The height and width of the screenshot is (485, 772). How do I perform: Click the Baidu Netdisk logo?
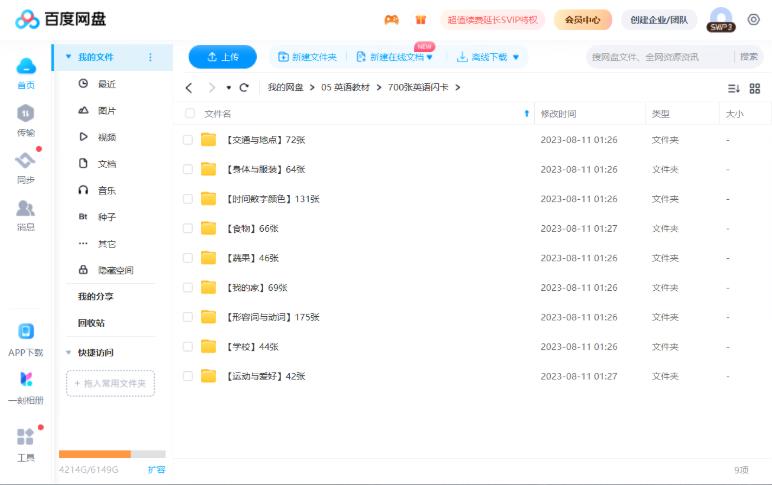click(61, 19)
